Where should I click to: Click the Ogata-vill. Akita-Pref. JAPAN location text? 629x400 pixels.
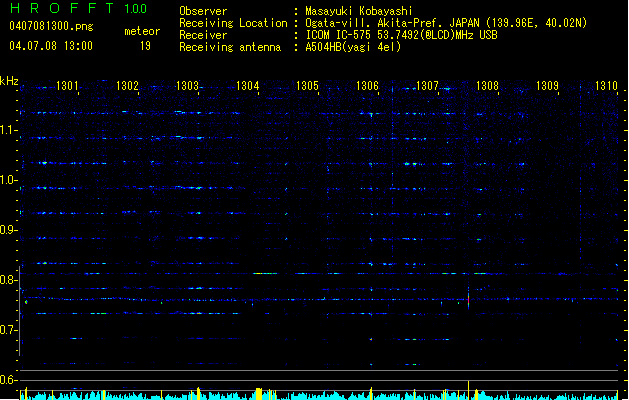[446, 23]
